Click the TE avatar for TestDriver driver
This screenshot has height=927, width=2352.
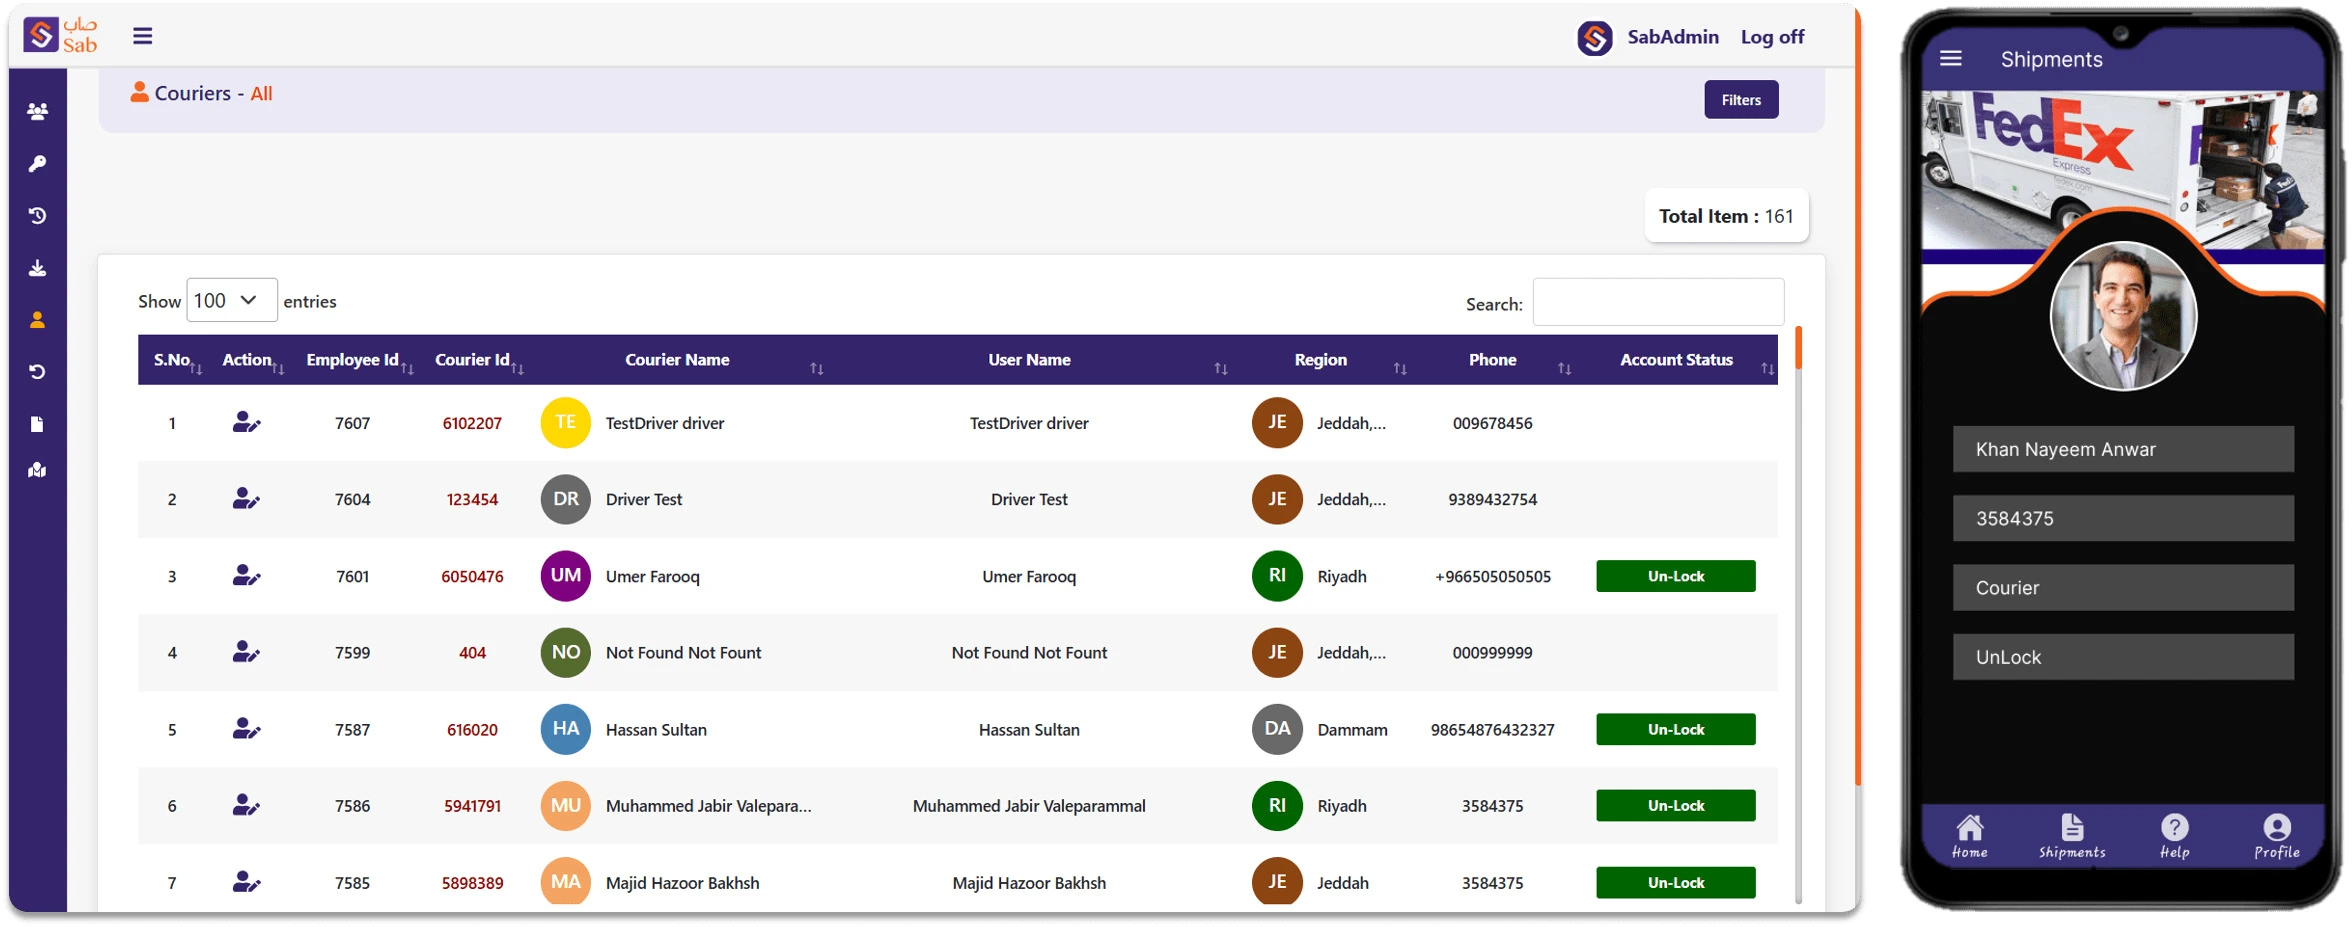point(565,422)
